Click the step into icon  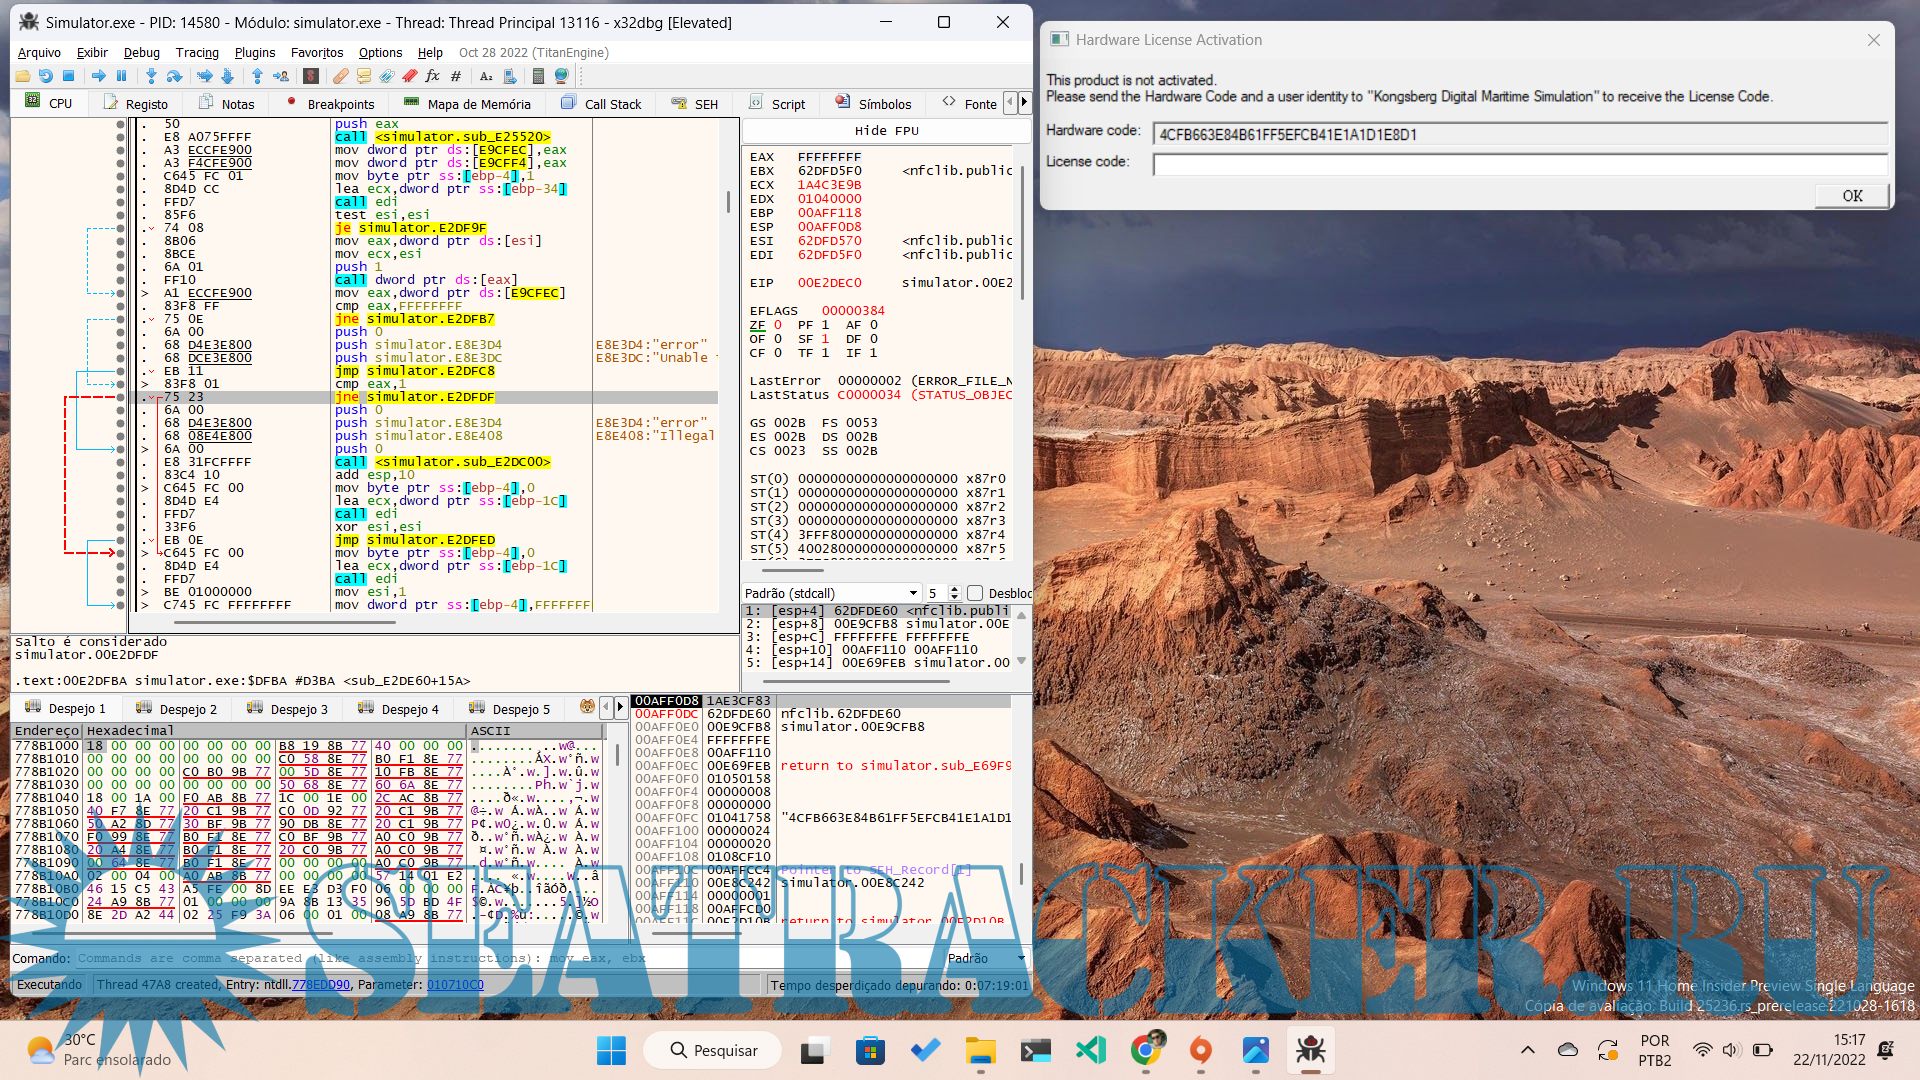(151, 76)
